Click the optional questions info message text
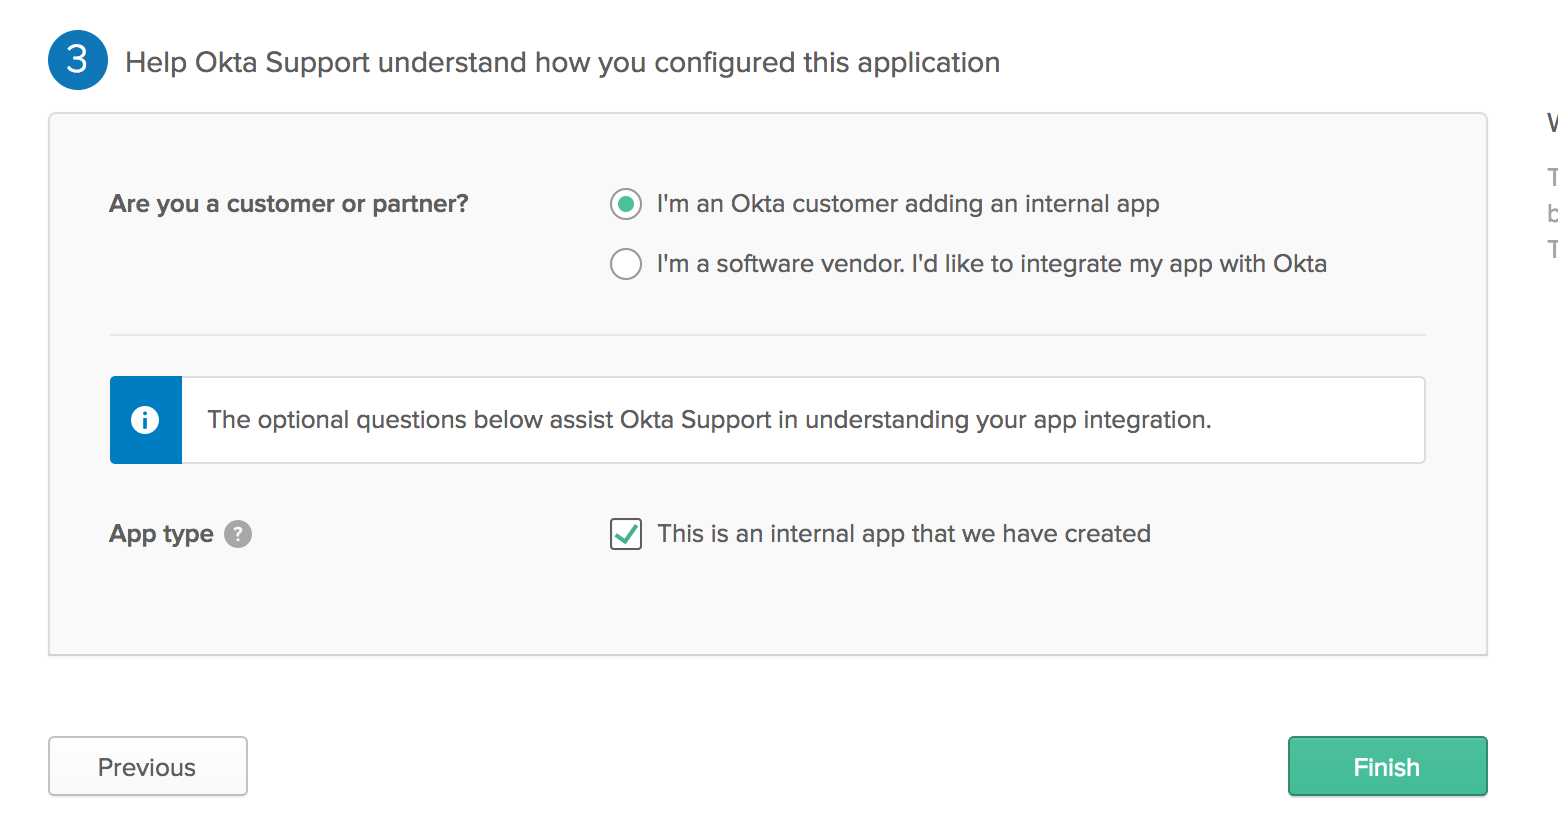 [709, 420]
